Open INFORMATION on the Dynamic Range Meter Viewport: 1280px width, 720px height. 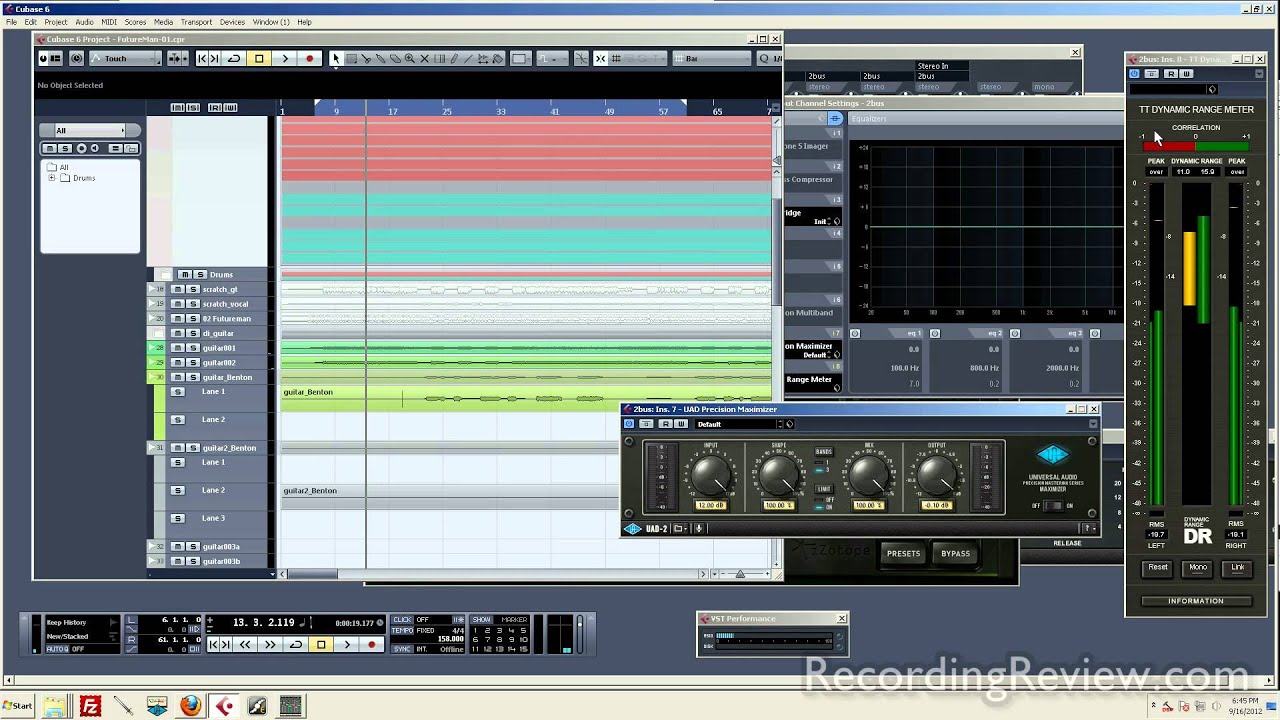[1196, 601]
